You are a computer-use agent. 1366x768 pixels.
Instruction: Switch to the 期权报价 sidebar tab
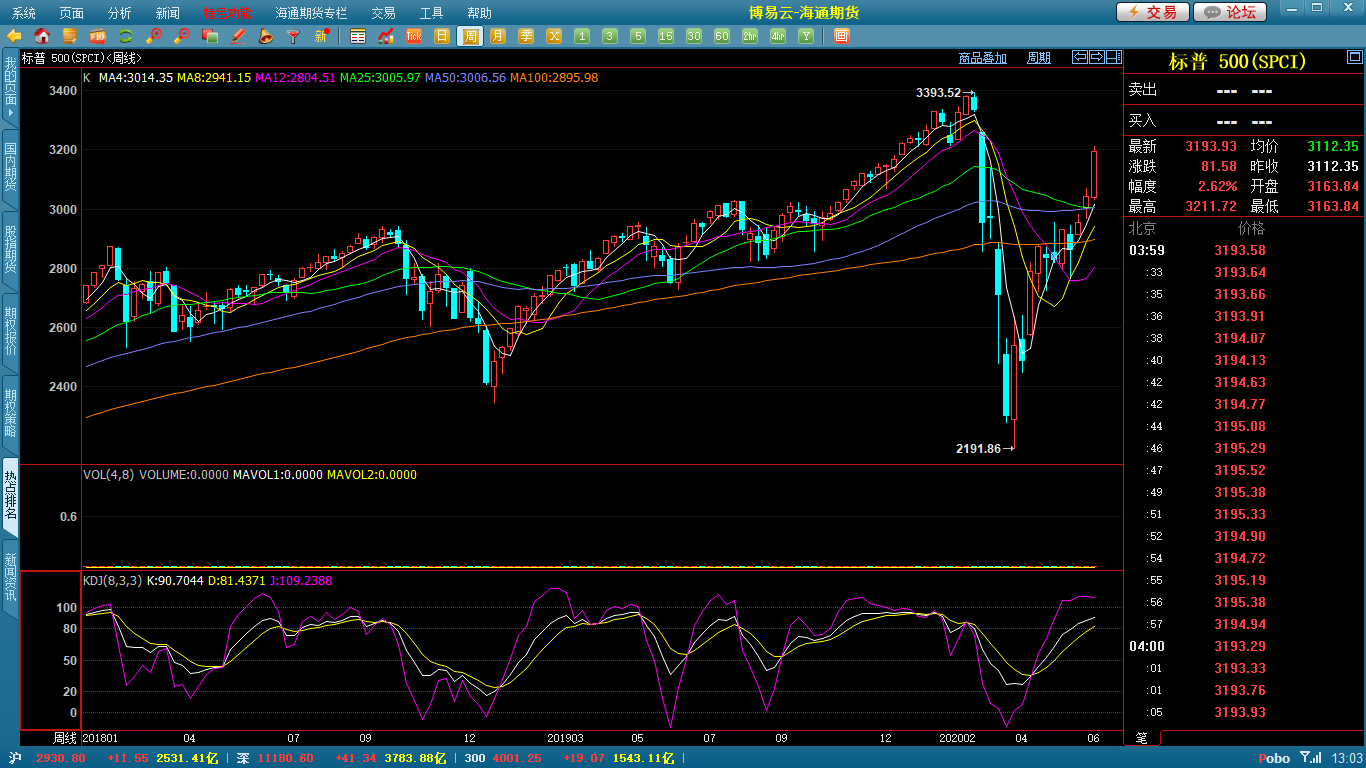pyautogui.click(x=10, y=332)
